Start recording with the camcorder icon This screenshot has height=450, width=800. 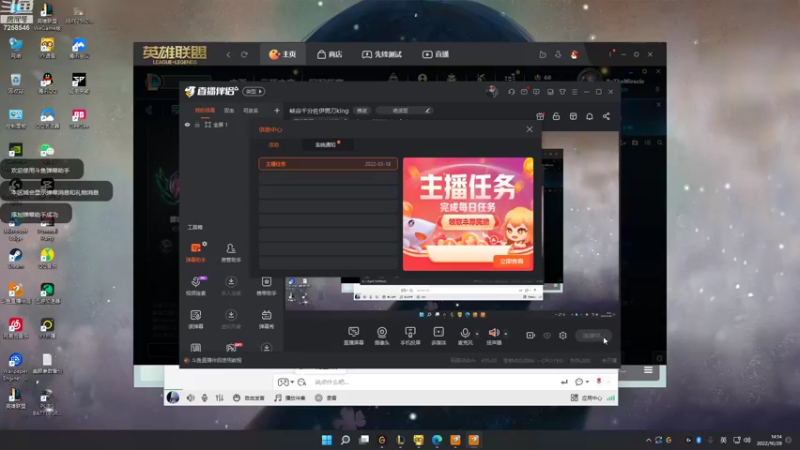coord(531,335)
